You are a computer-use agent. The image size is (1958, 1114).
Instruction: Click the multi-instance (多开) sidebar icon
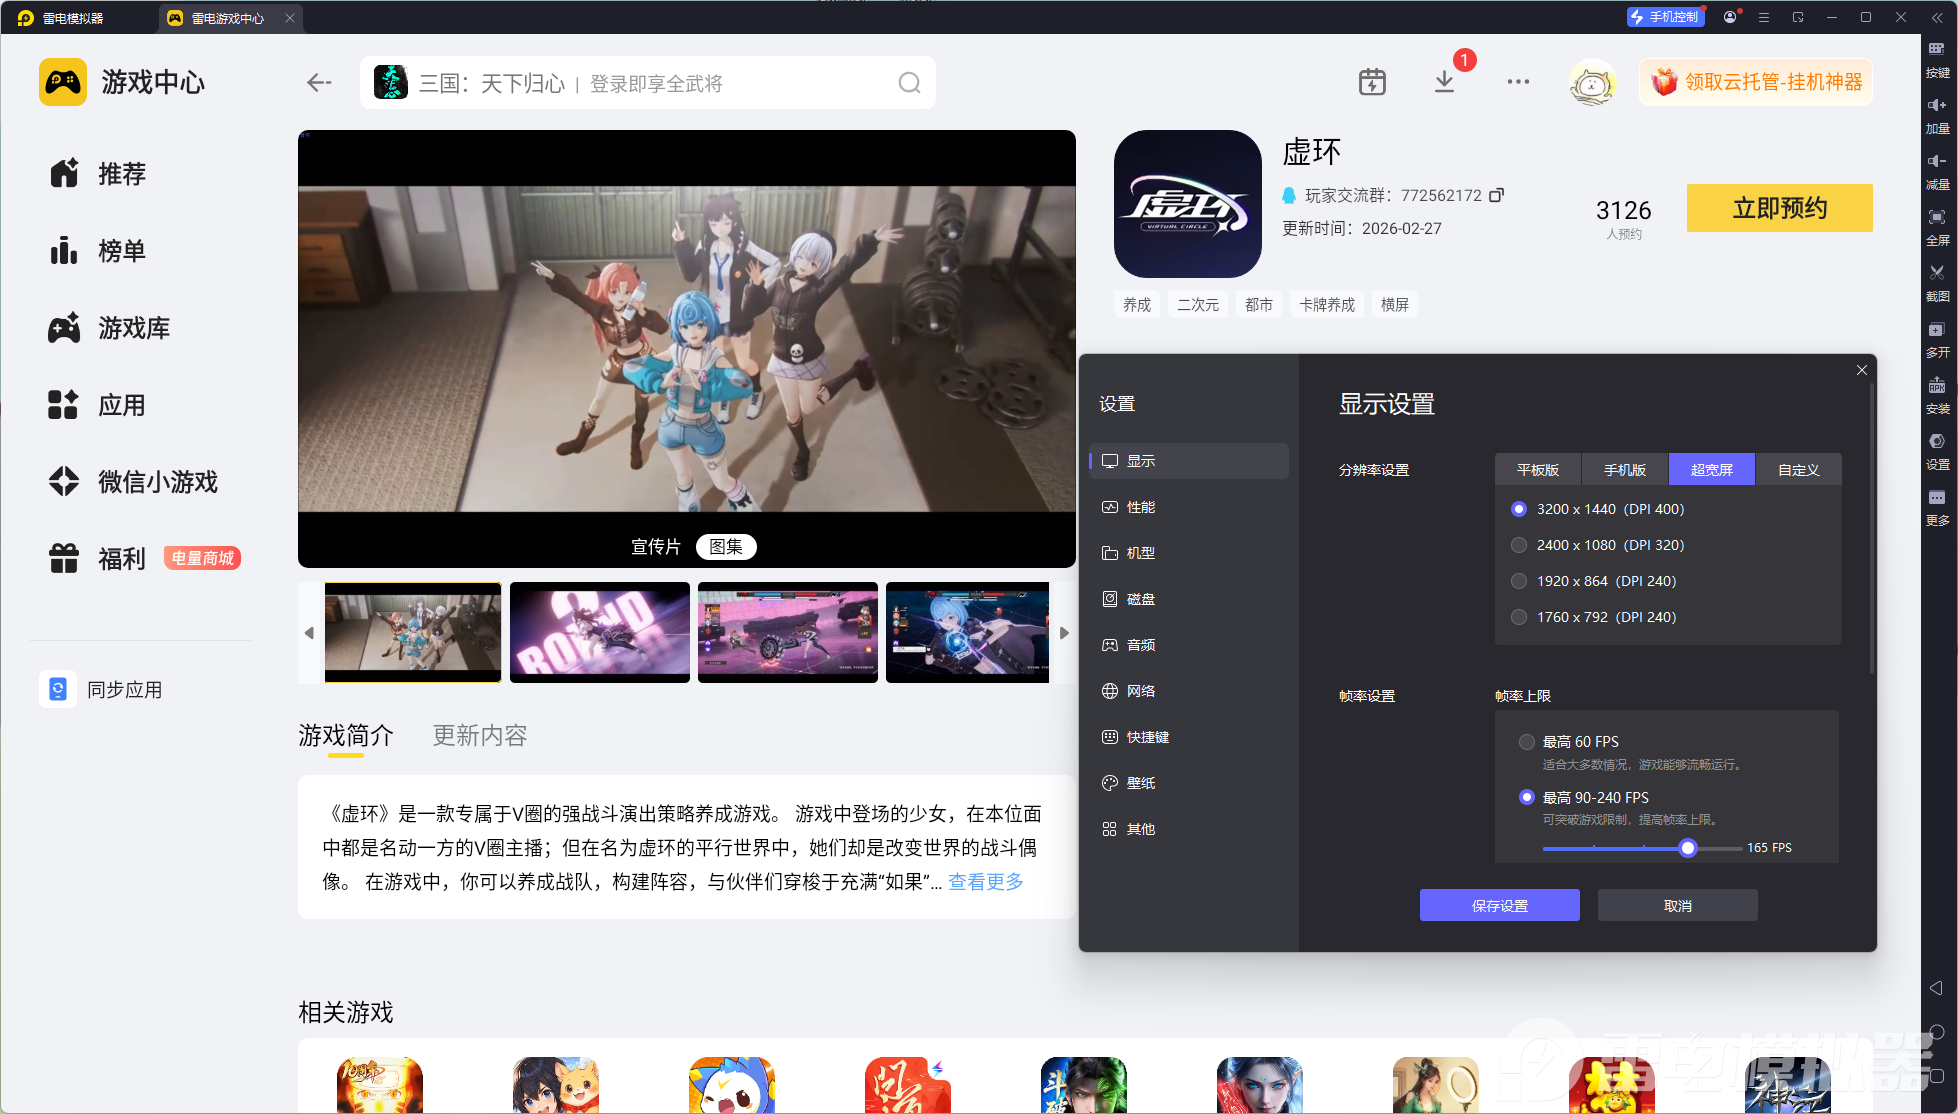point(1937,330)
